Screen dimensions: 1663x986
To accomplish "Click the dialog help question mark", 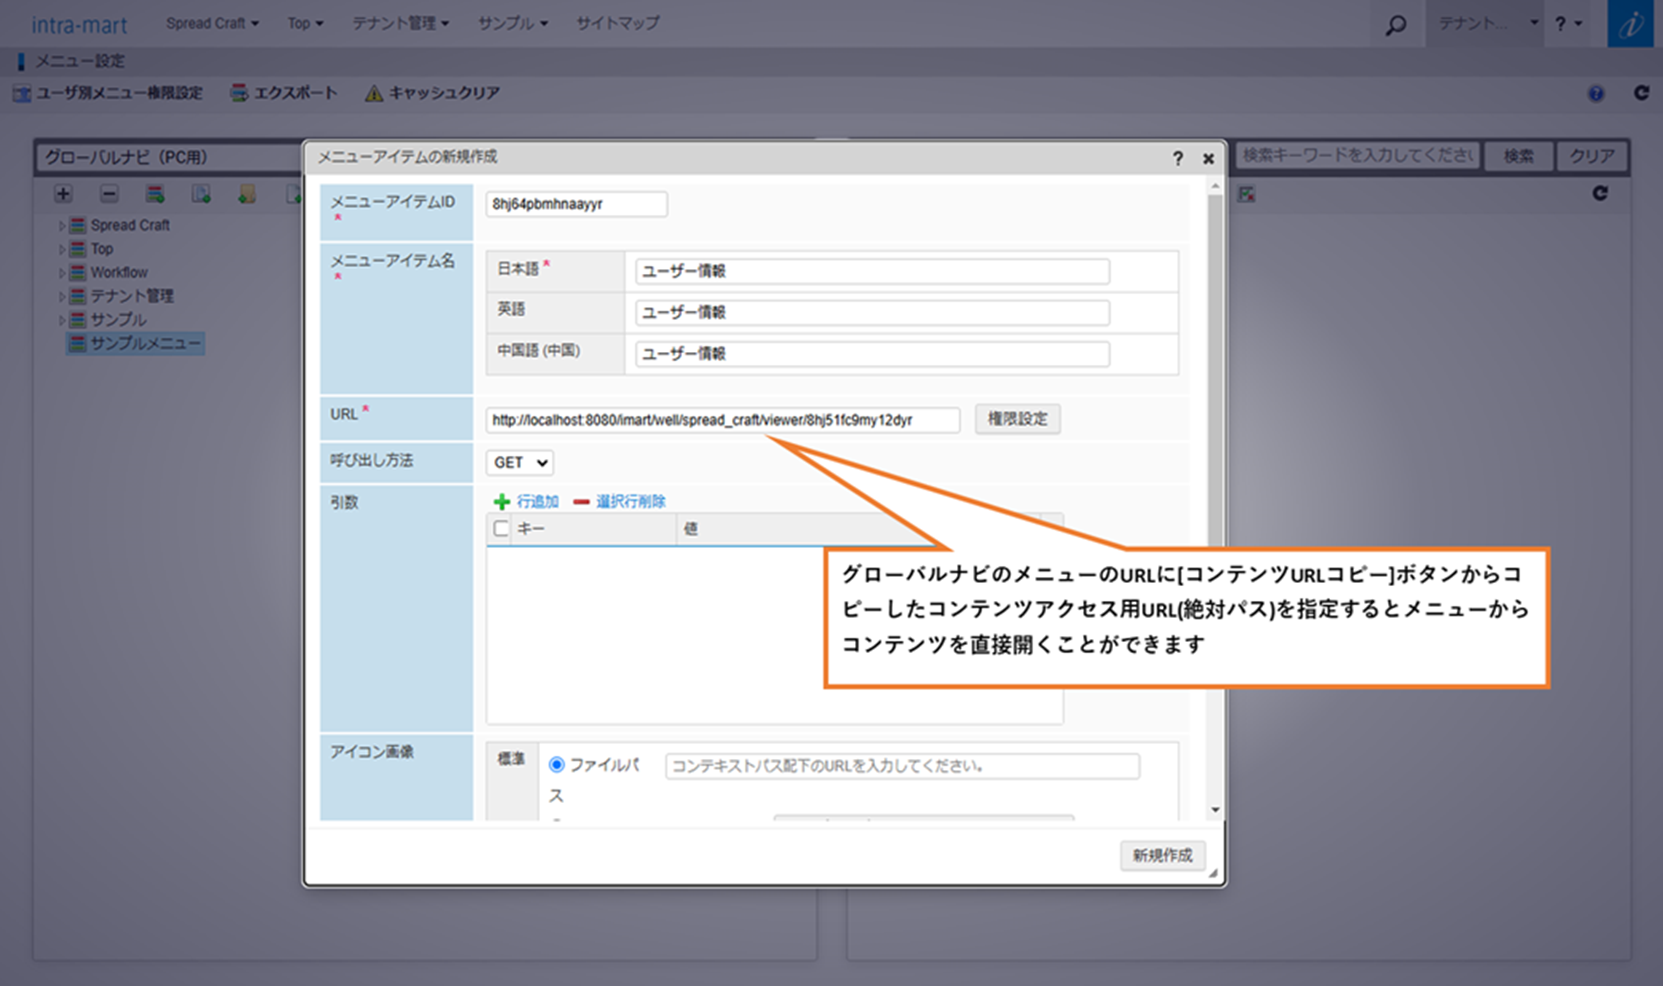I will [1178, 158].
